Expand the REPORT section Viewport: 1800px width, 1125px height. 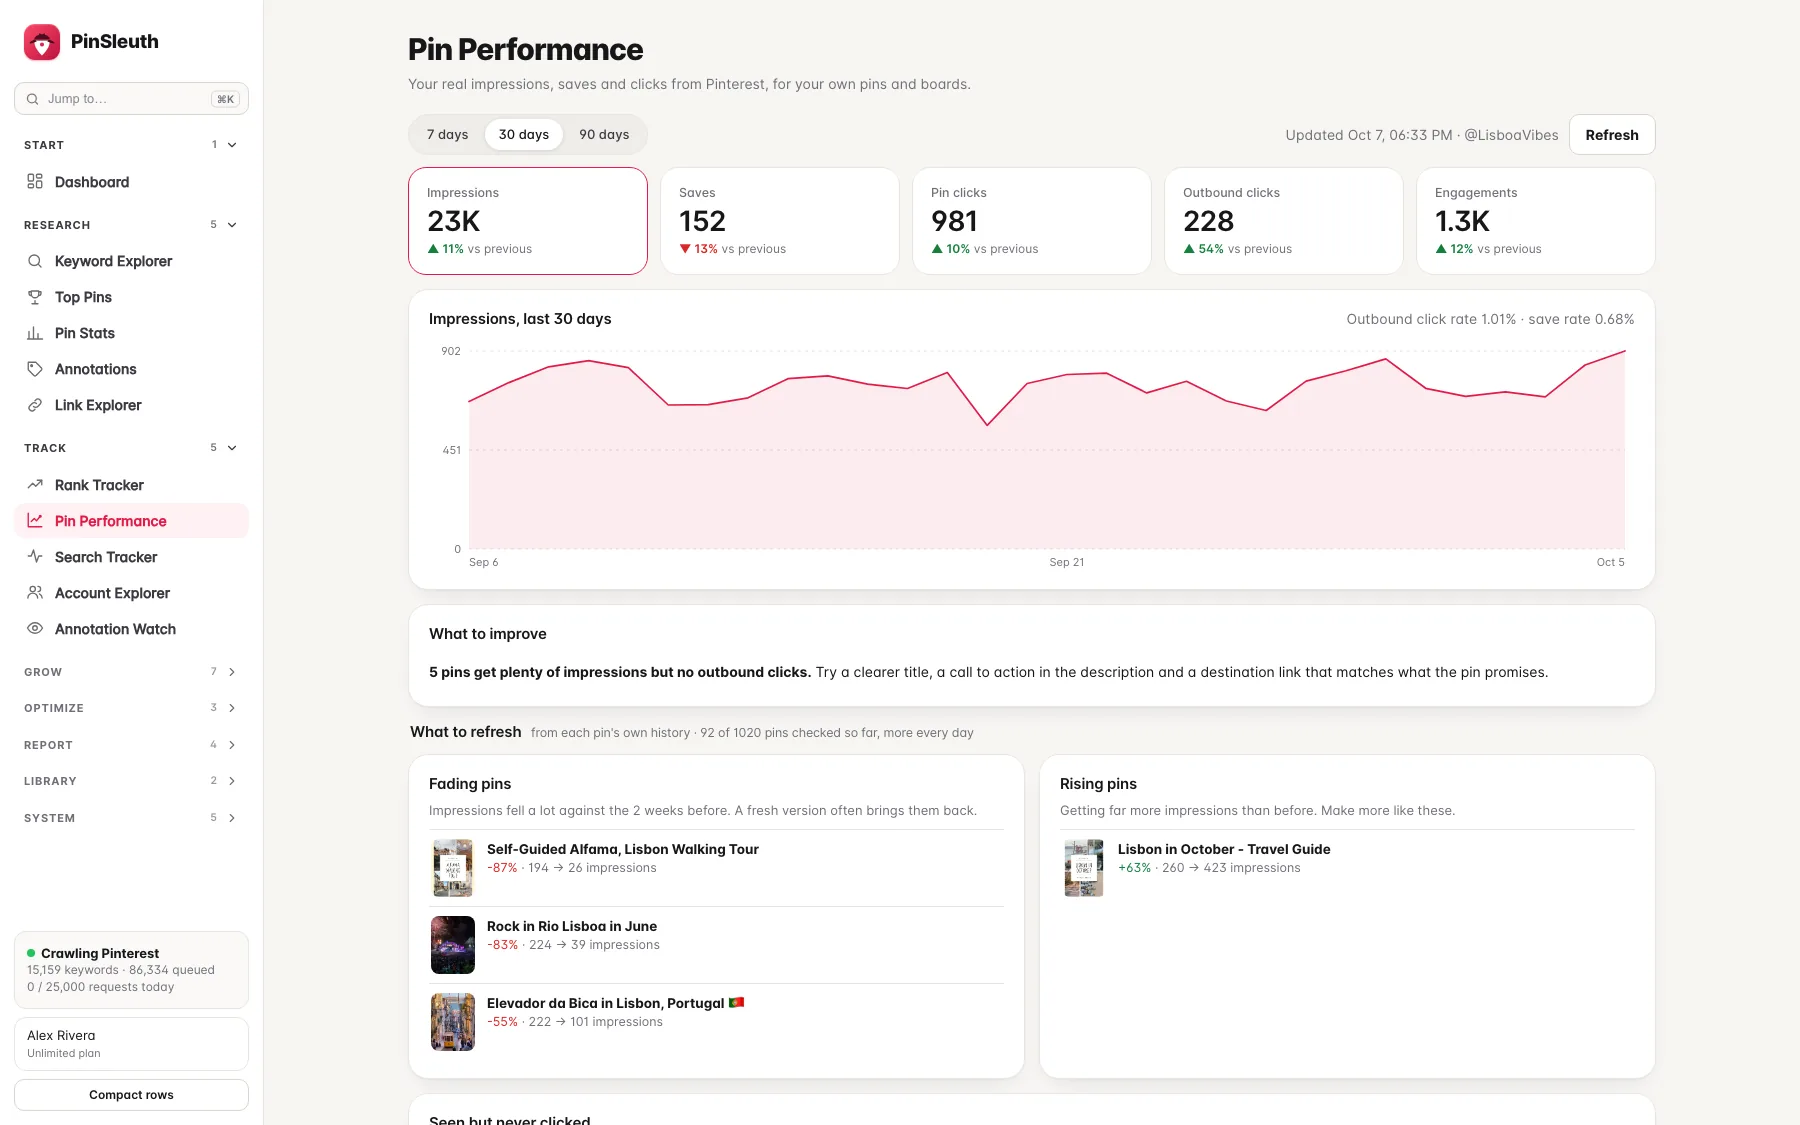(x=131, y=745)
